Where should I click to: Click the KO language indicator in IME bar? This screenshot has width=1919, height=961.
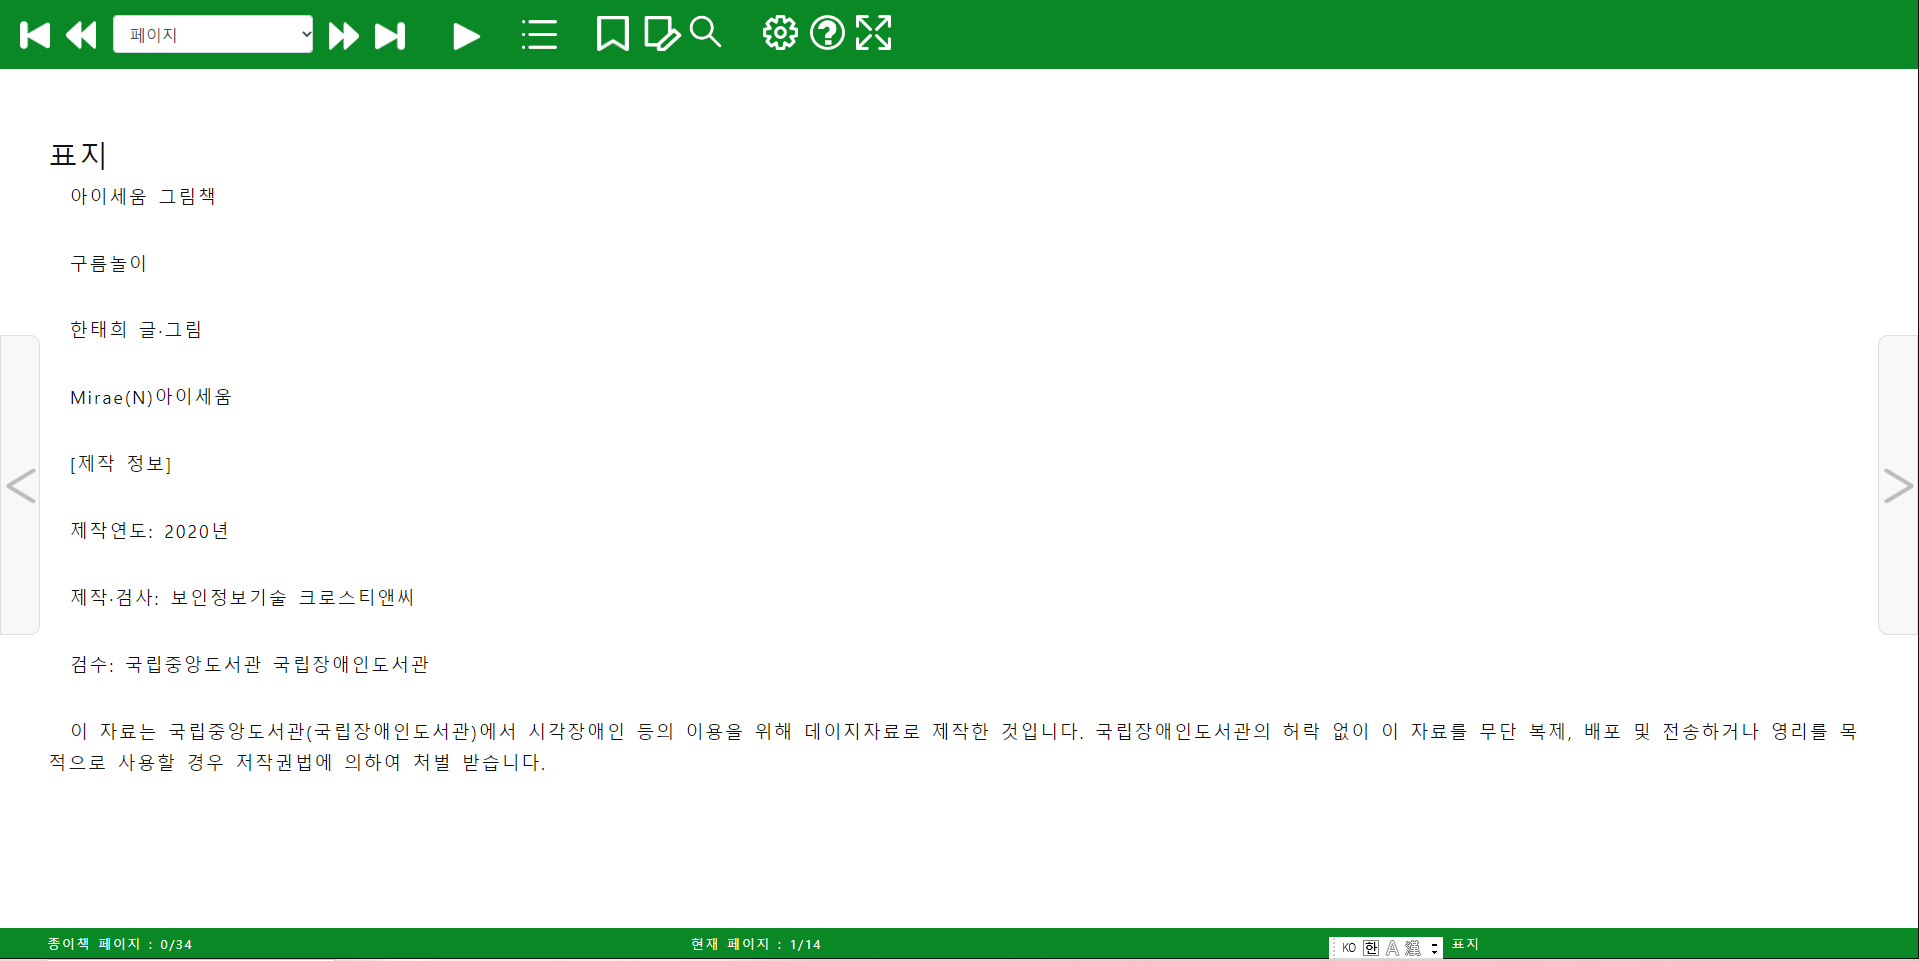[1349, 948]
